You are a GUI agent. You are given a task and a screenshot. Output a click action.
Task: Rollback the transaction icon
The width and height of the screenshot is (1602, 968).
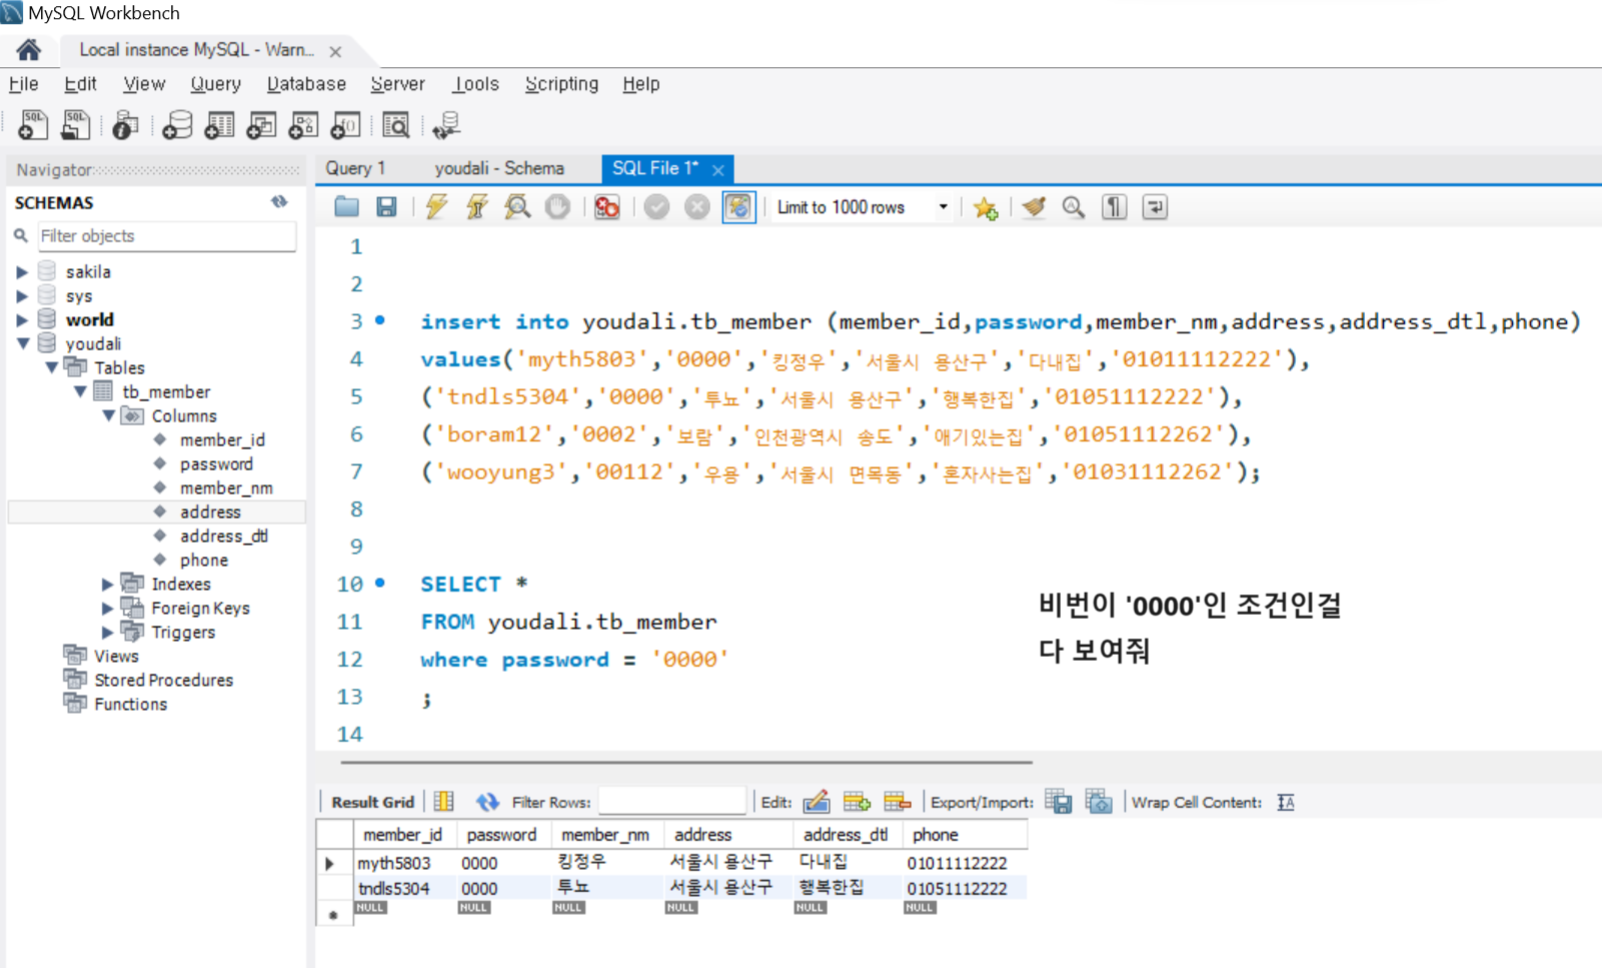point(697,207)
